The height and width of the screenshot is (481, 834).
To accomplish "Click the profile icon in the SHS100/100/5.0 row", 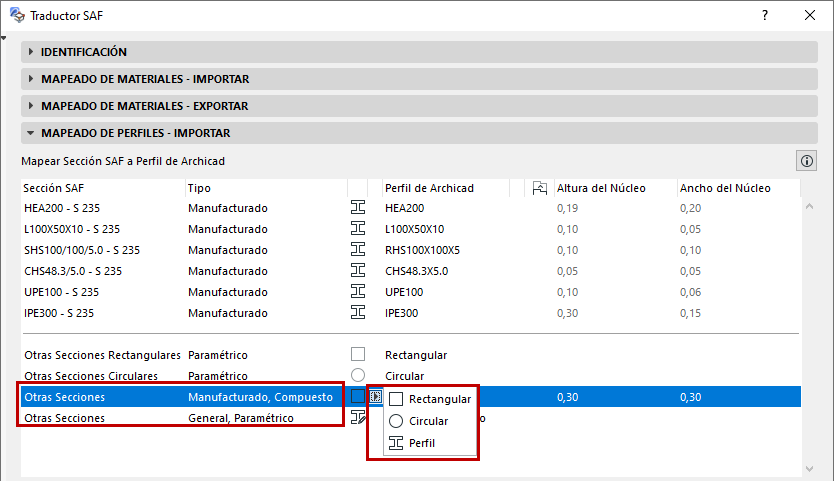I will [x=358, y=250].
